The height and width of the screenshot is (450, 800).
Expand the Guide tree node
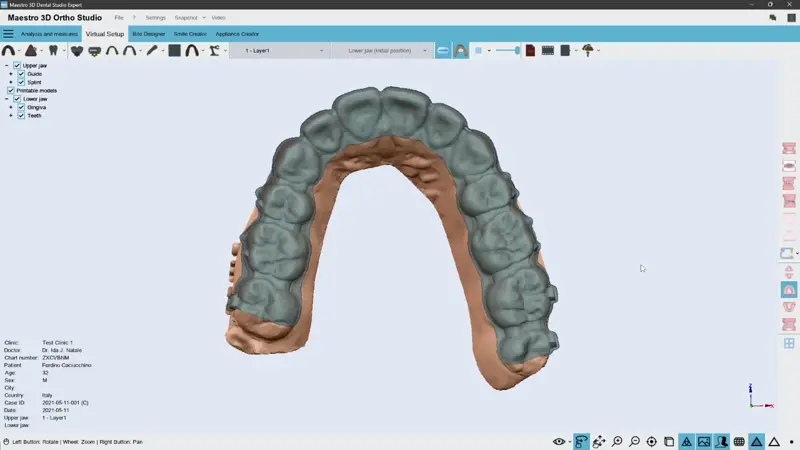tap(11, 73)
